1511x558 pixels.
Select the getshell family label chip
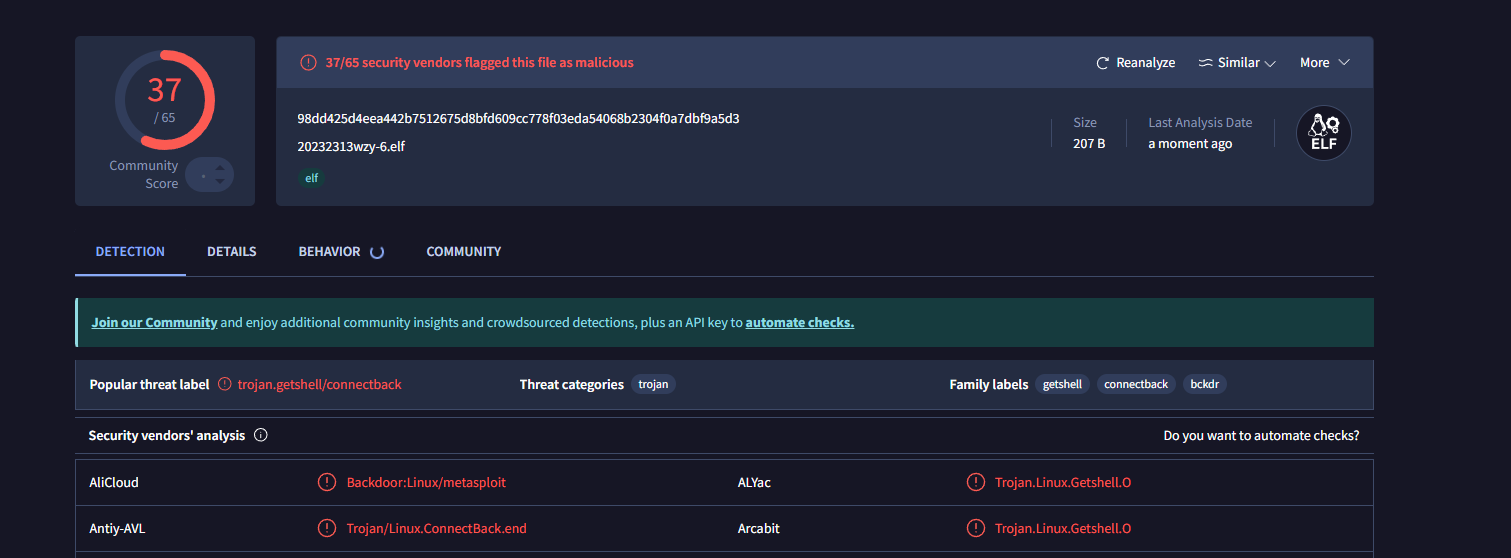[1062, 385]
